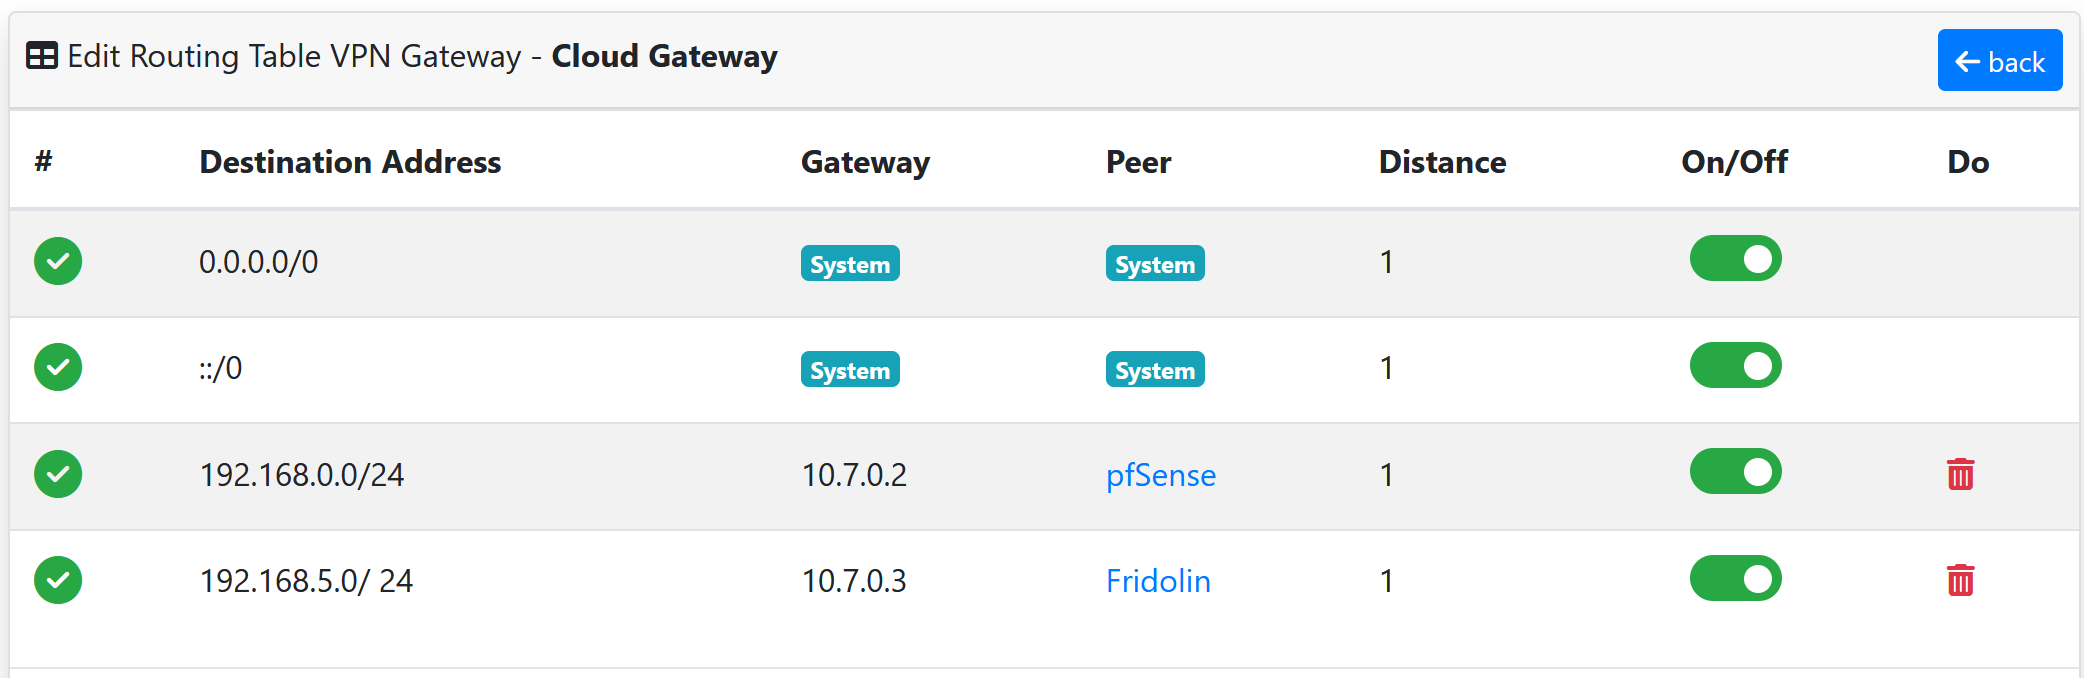Click the Destination Address column header

350,162
